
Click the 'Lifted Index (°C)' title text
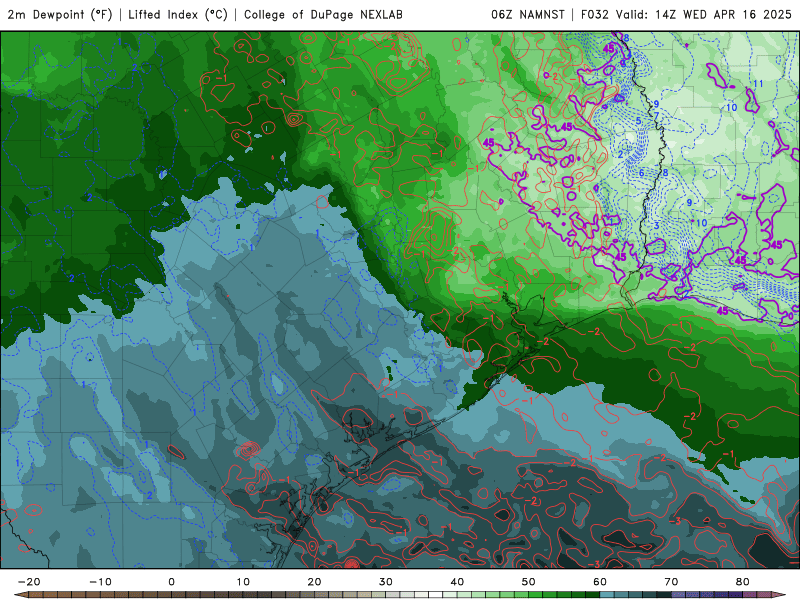(178, 15)
